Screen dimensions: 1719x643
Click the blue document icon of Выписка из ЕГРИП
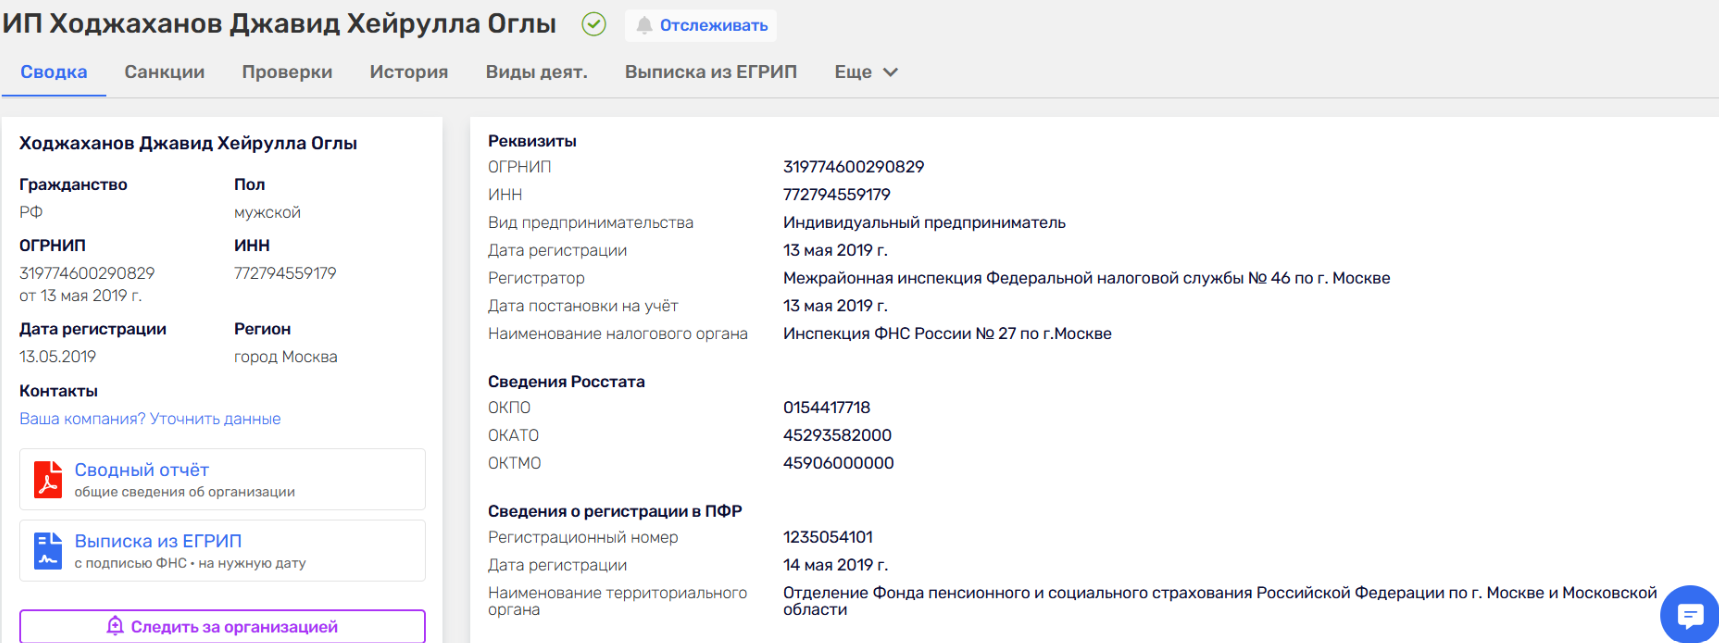[48, 551]
